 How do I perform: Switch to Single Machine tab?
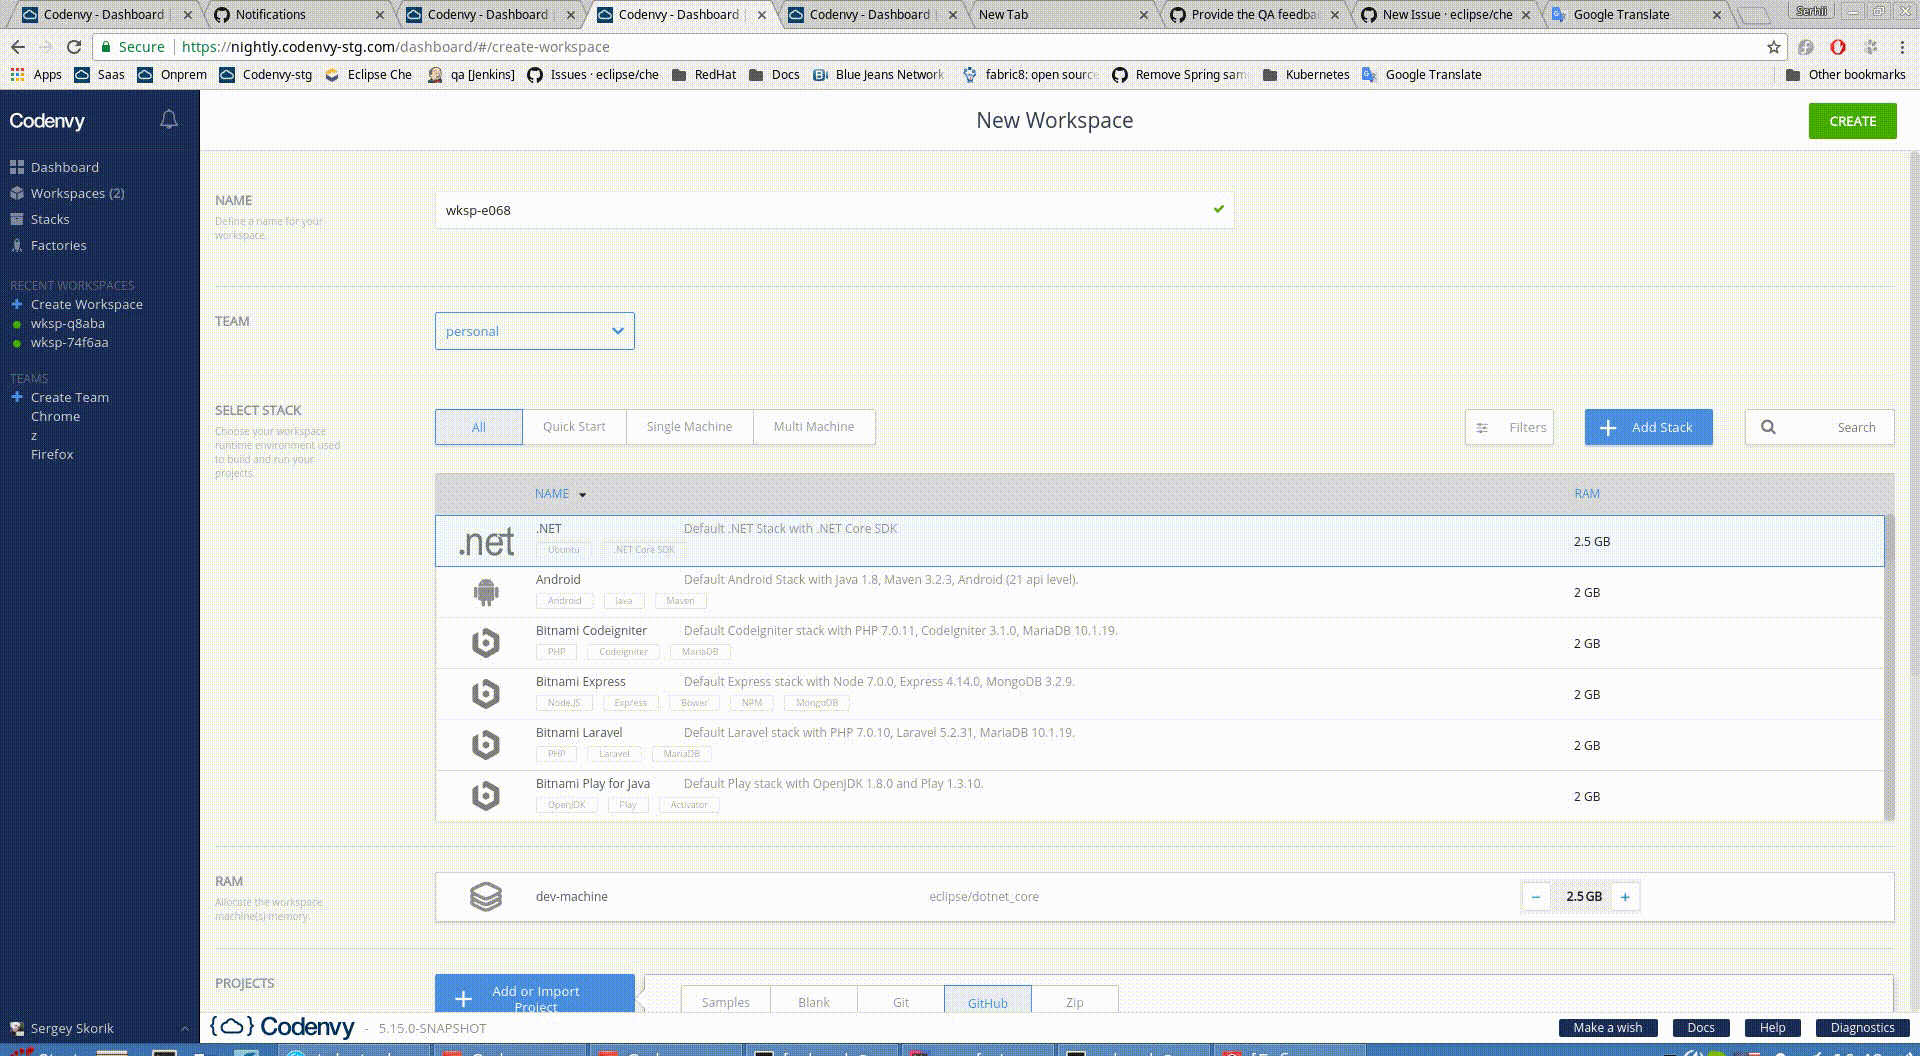689,427
